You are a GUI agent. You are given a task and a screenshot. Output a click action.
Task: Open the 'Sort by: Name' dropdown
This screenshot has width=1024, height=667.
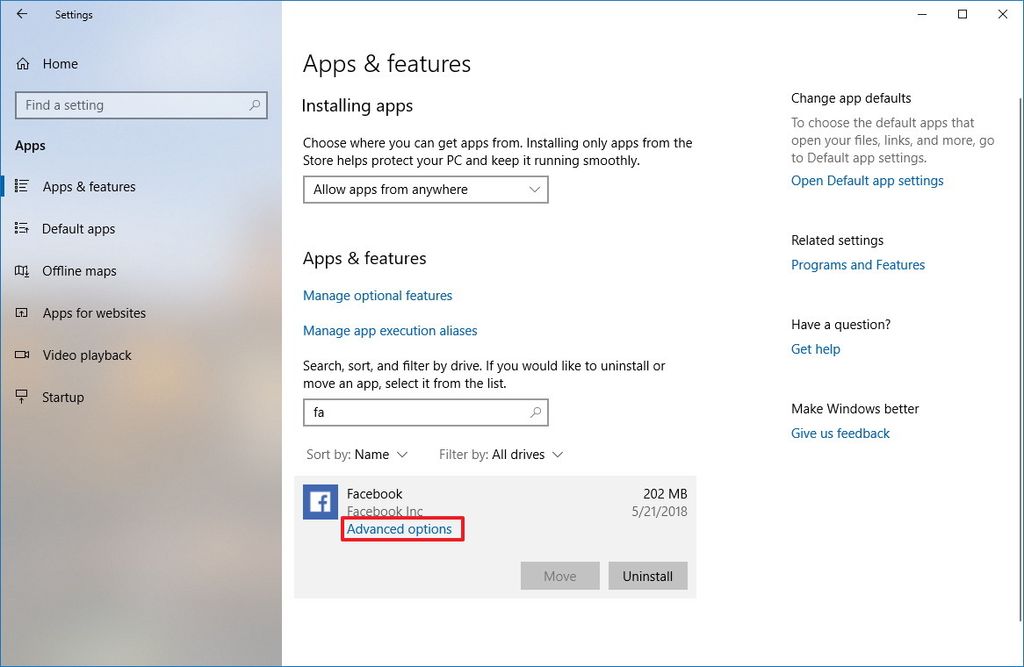358,454
